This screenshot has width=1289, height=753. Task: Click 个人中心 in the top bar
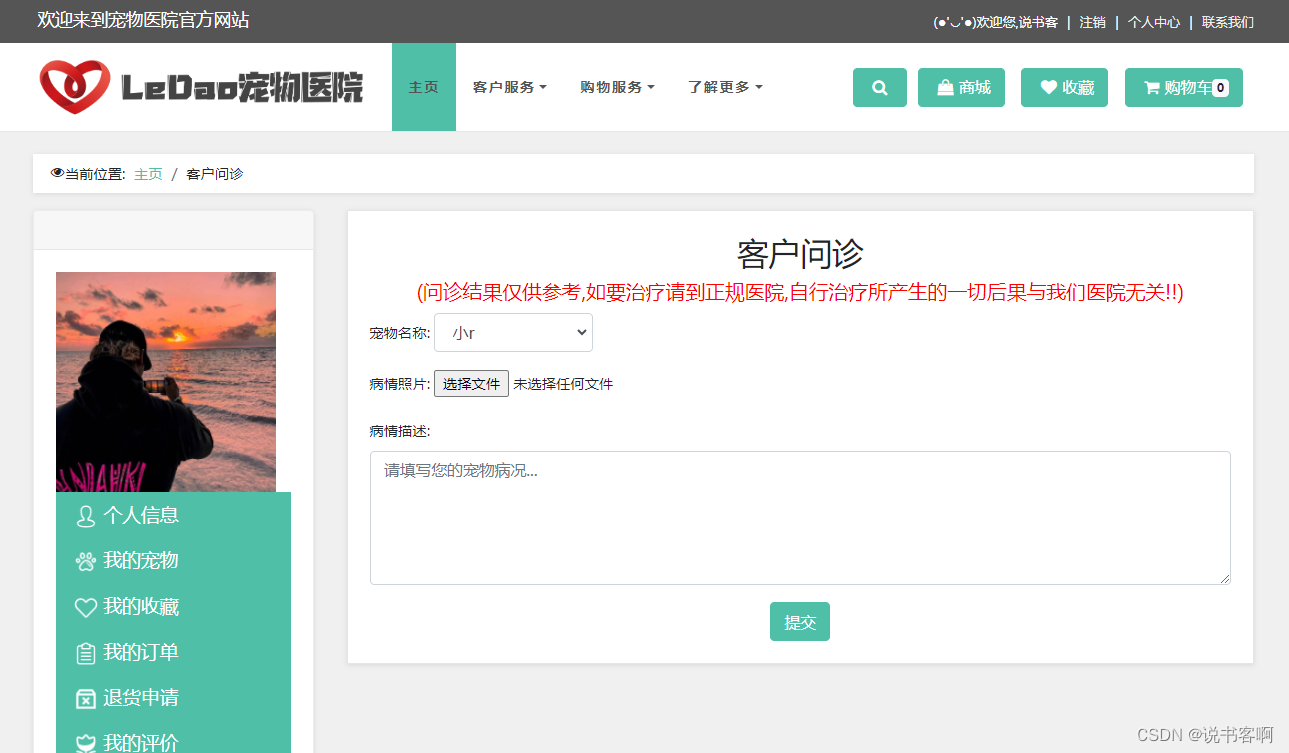[1153, 21]
